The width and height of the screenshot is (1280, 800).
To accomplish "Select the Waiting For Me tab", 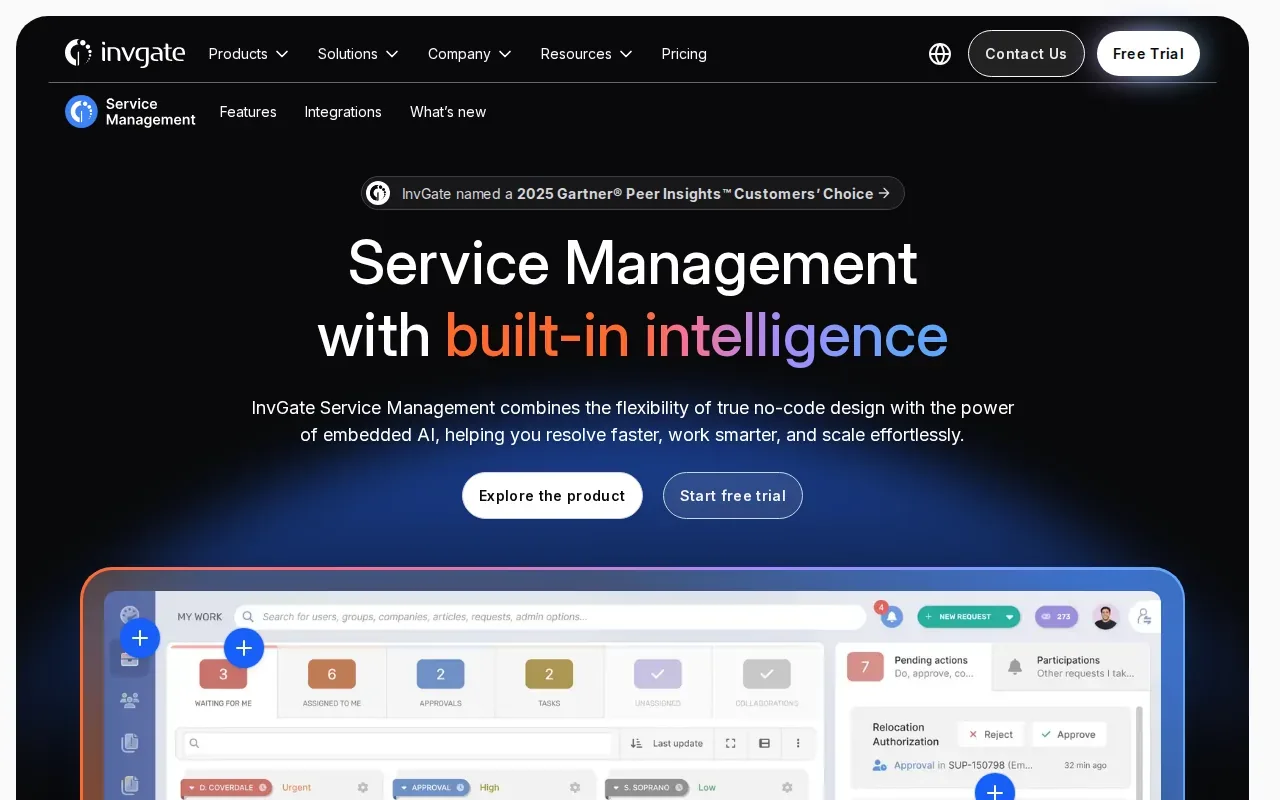I will click(x=223, y=682).
